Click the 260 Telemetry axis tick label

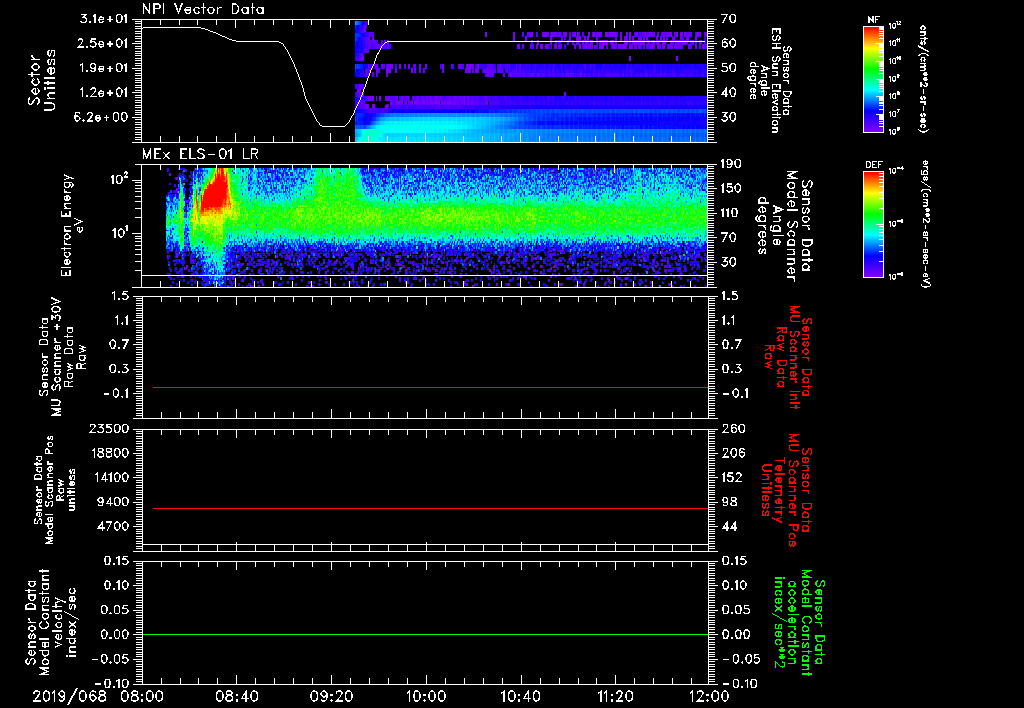pos(733,428)
